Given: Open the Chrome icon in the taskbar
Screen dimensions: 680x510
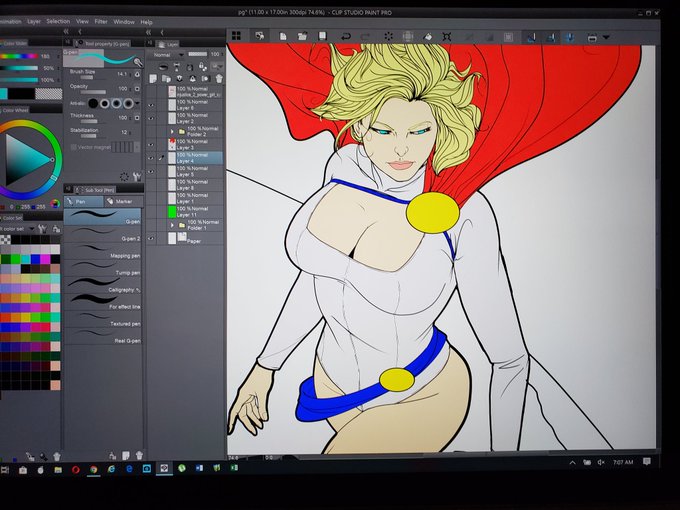Looking at the screenshot, I should click(93, 469).
